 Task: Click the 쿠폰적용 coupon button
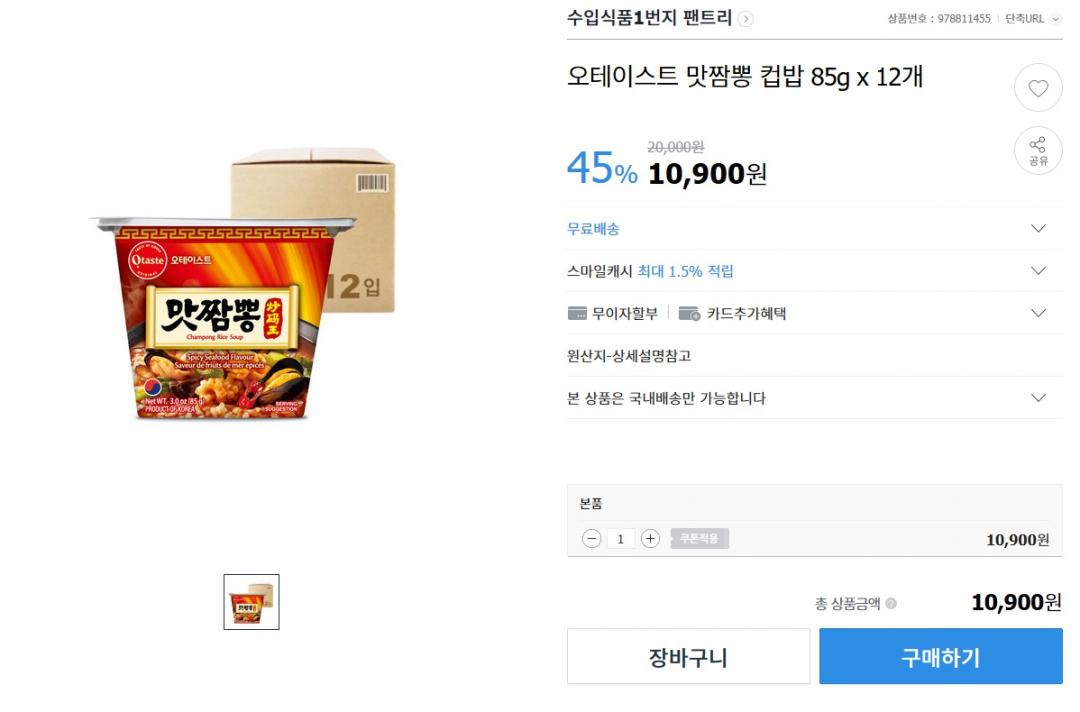click(699, 539)
